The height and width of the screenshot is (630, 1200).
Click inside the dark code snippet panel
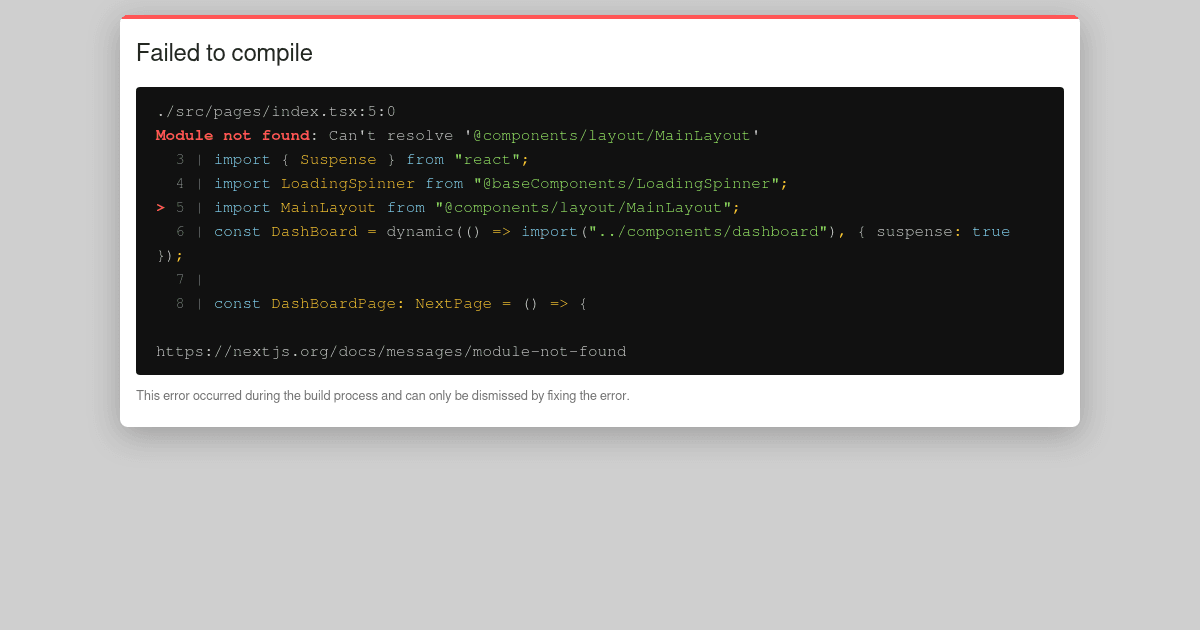600,330
